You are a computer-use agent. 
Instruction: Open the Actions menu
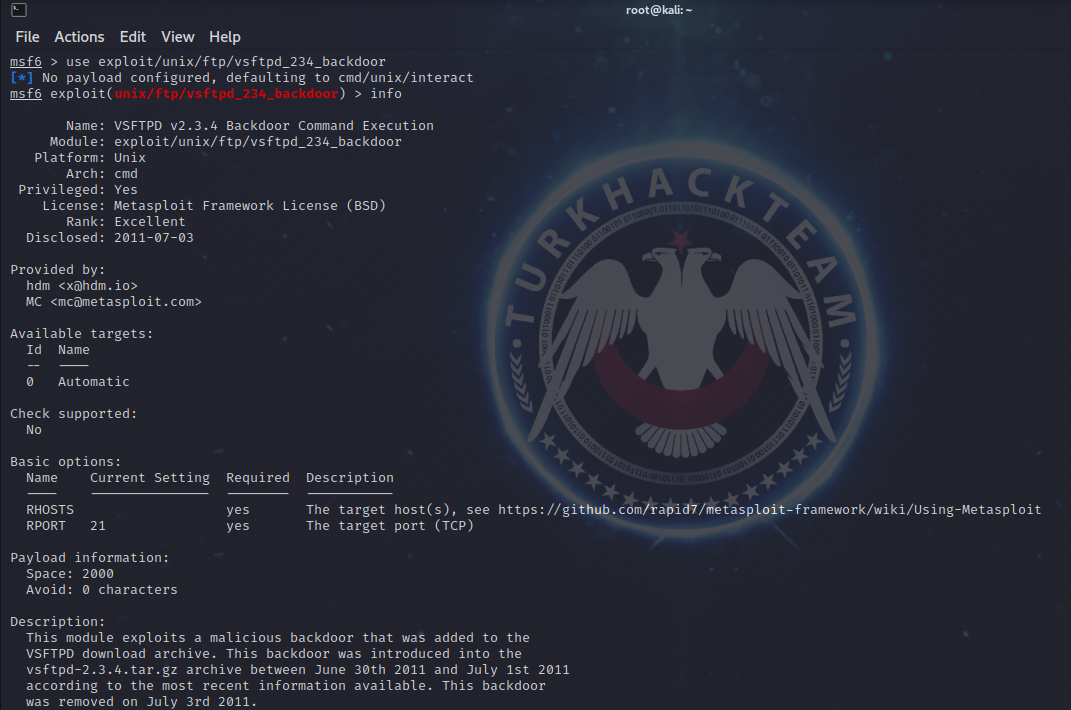coord(79,37)
